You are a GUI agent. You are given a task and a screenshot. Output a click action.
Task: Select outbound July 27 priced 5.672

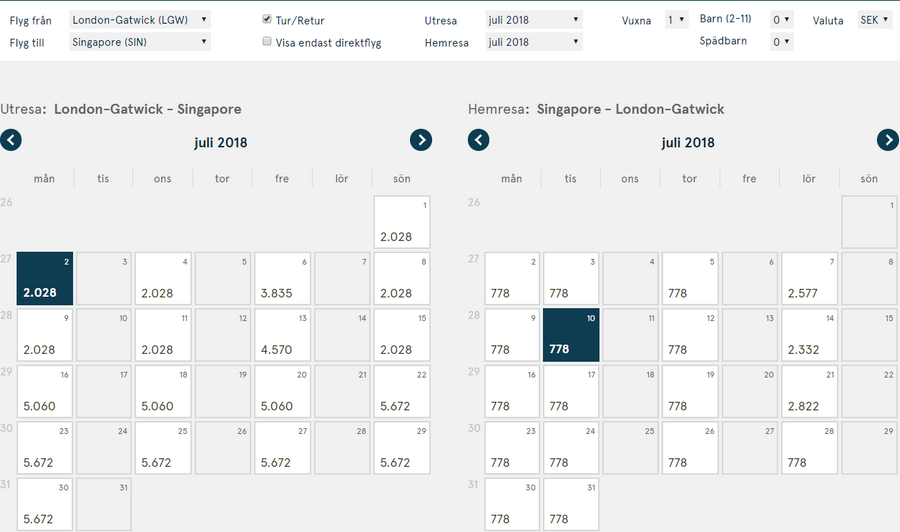point(282,448)
